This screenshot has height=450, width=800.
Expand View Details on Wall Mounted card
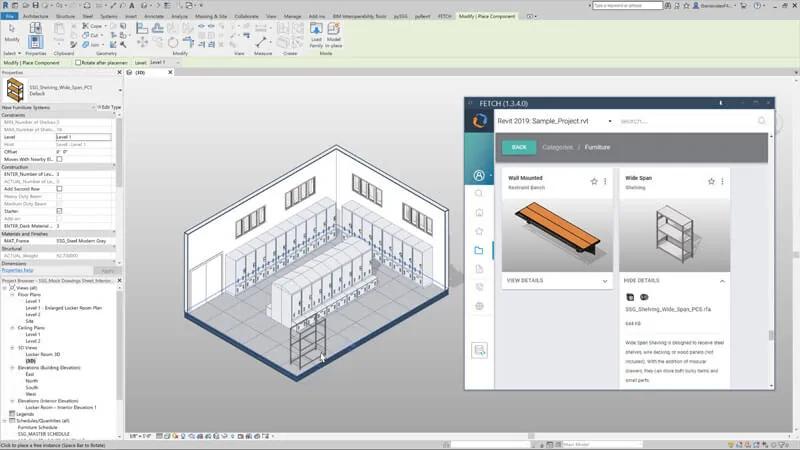tap(557, 281)
